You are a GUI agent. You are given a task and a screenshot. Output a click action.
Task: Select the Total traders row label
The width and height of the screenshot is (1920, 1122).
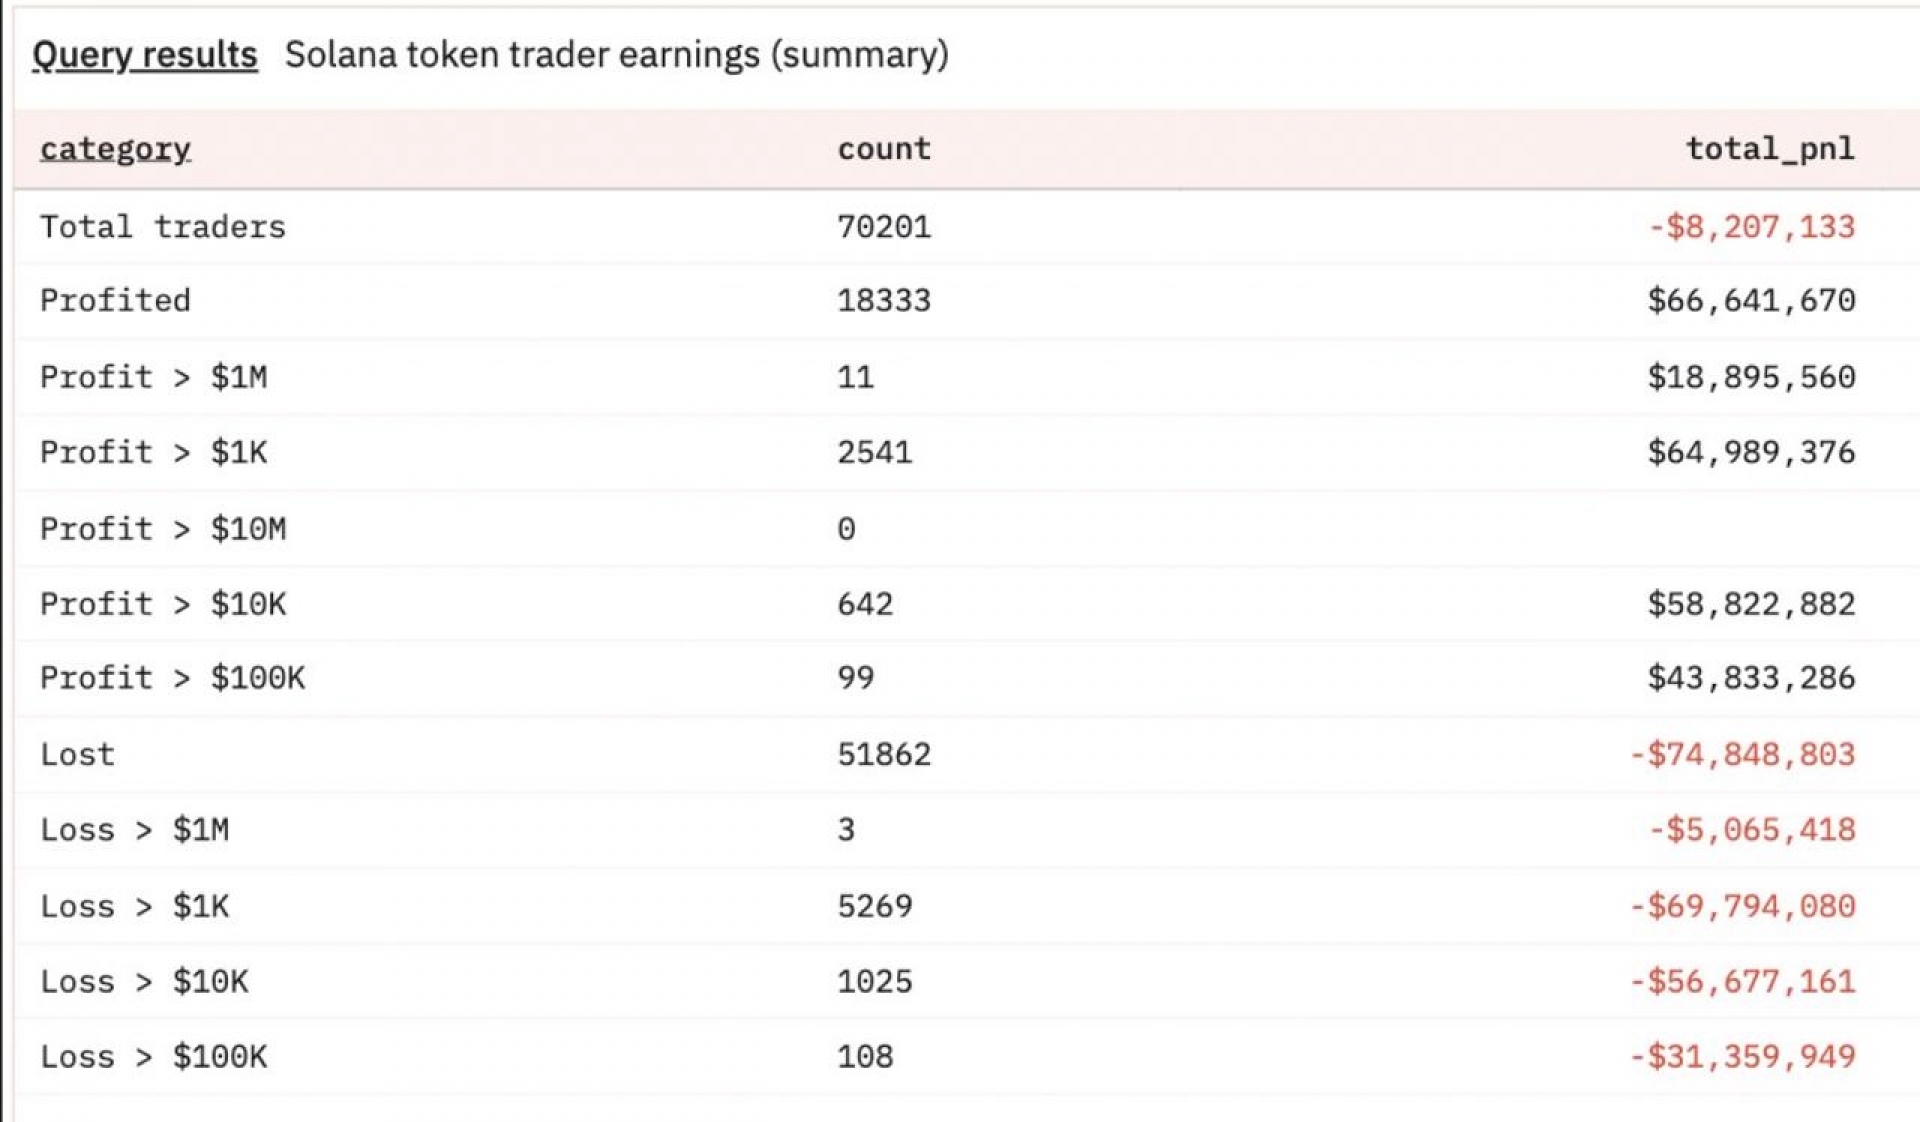tap(162, 227)
